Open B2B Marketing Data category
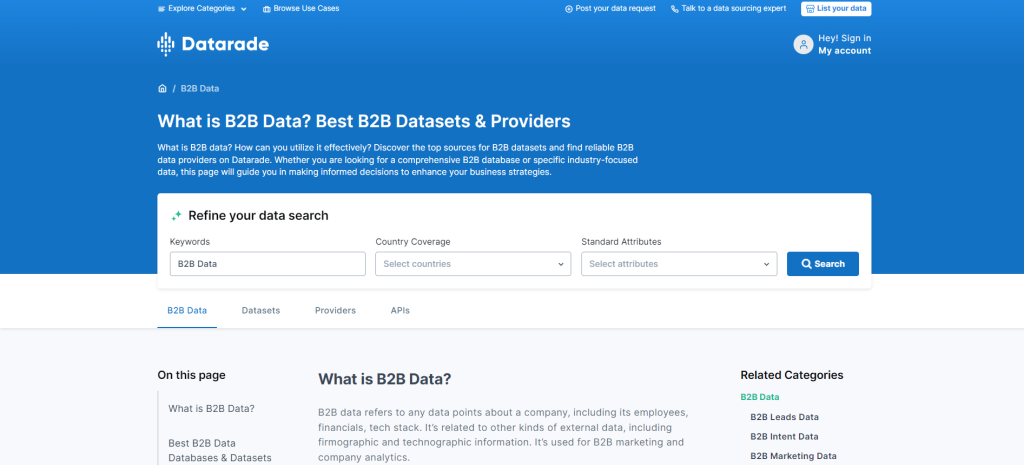1024x465 pixels. (793, 456)
